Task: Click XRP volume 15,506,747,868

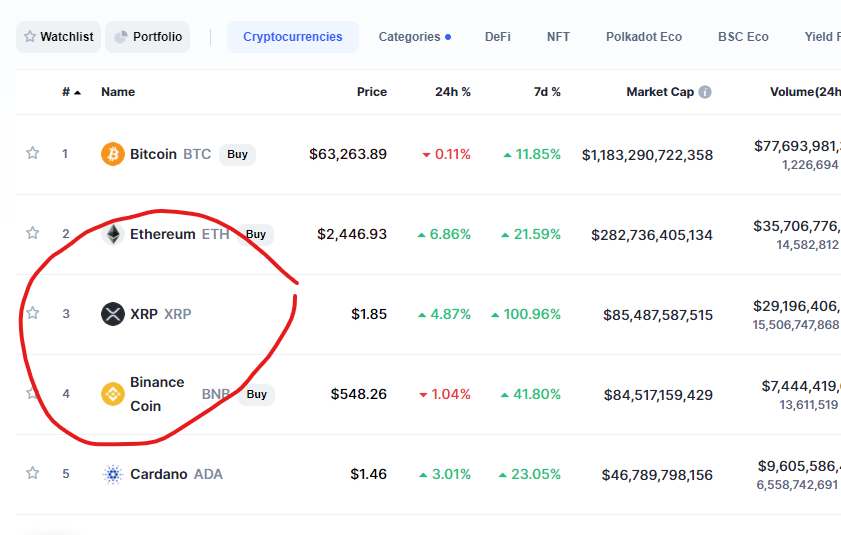Action: 796,325
